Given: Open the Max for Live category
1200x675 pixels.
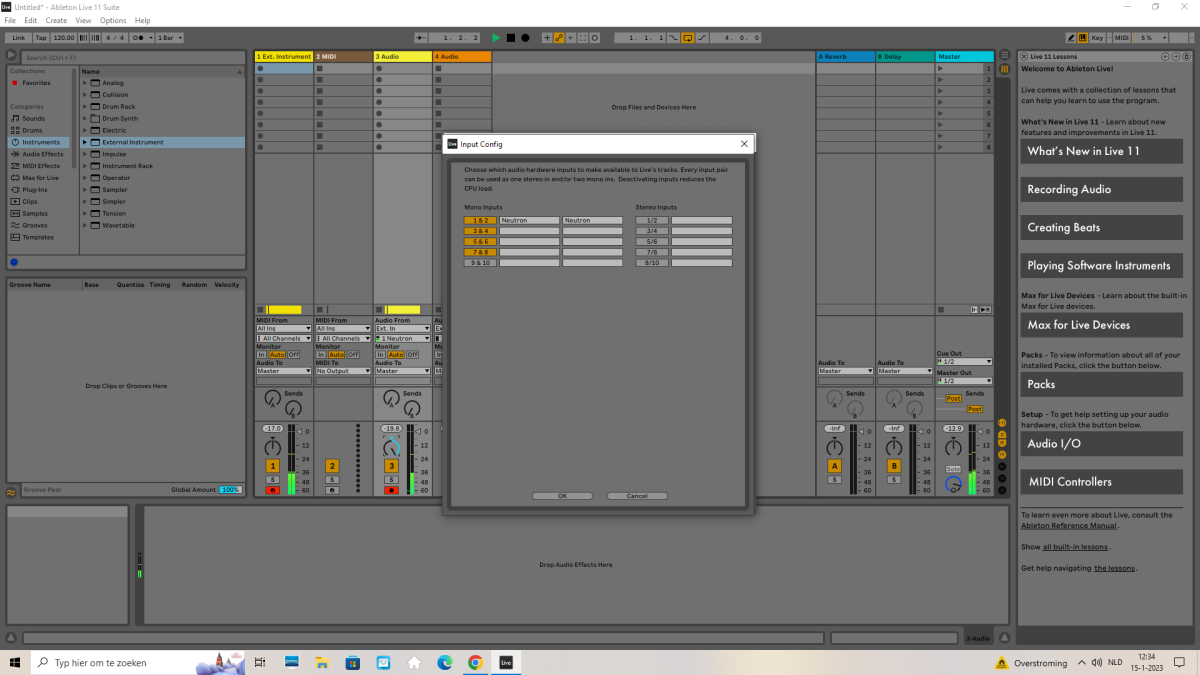Looking at the screenshot, I should click(x=40, y=178).
